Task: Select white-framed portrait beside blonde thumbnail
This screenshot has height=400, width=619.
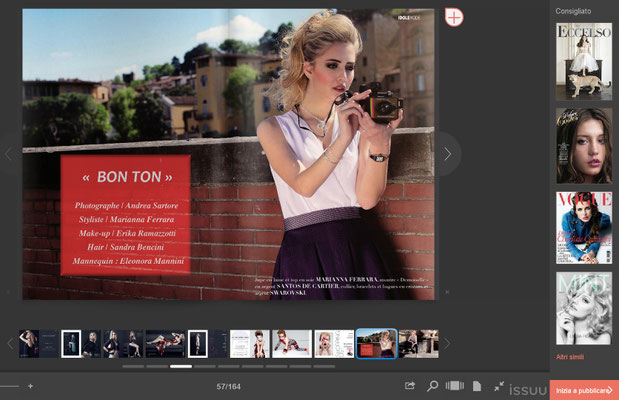Action: 81,344
